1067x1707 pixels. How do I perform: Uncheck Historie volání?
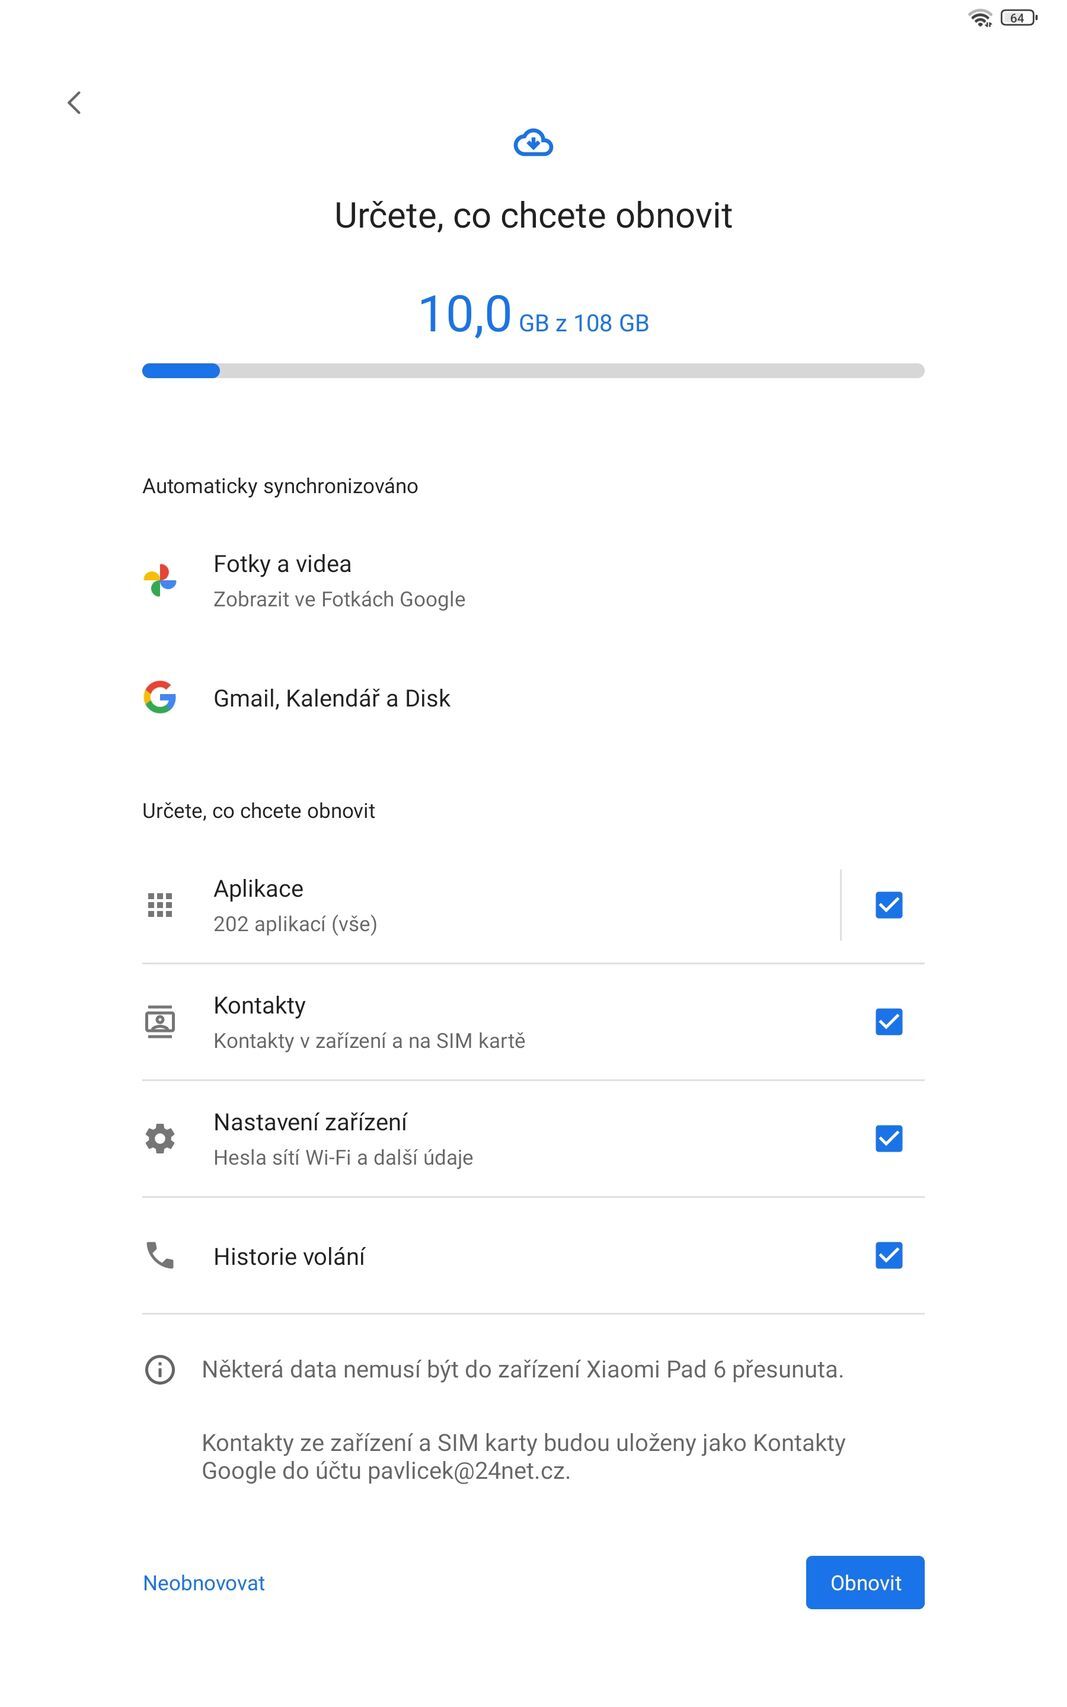coord(889,1255)
